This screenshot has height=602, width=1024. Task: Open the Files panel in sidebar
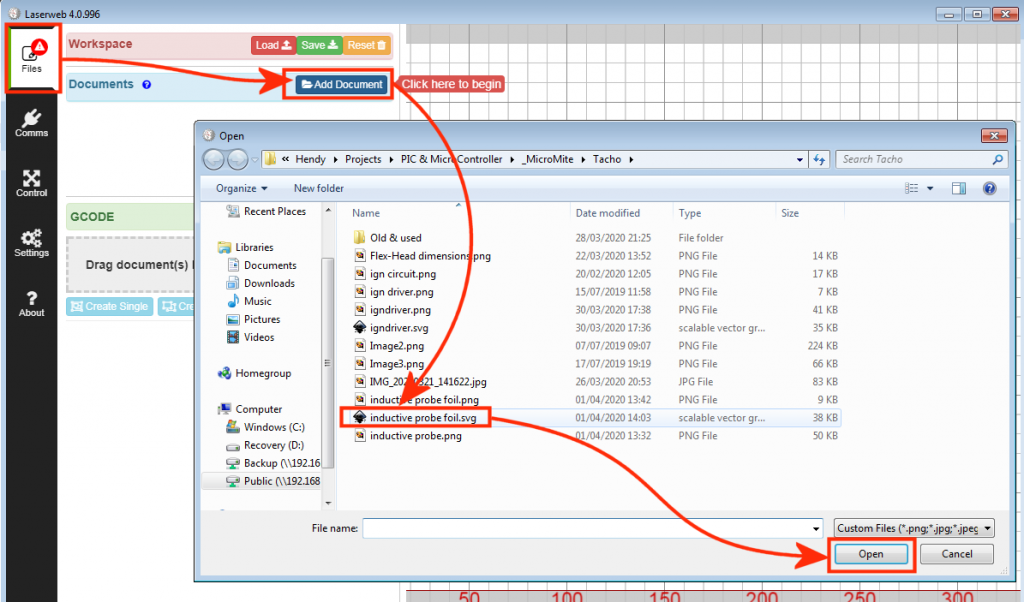point(32,57)
